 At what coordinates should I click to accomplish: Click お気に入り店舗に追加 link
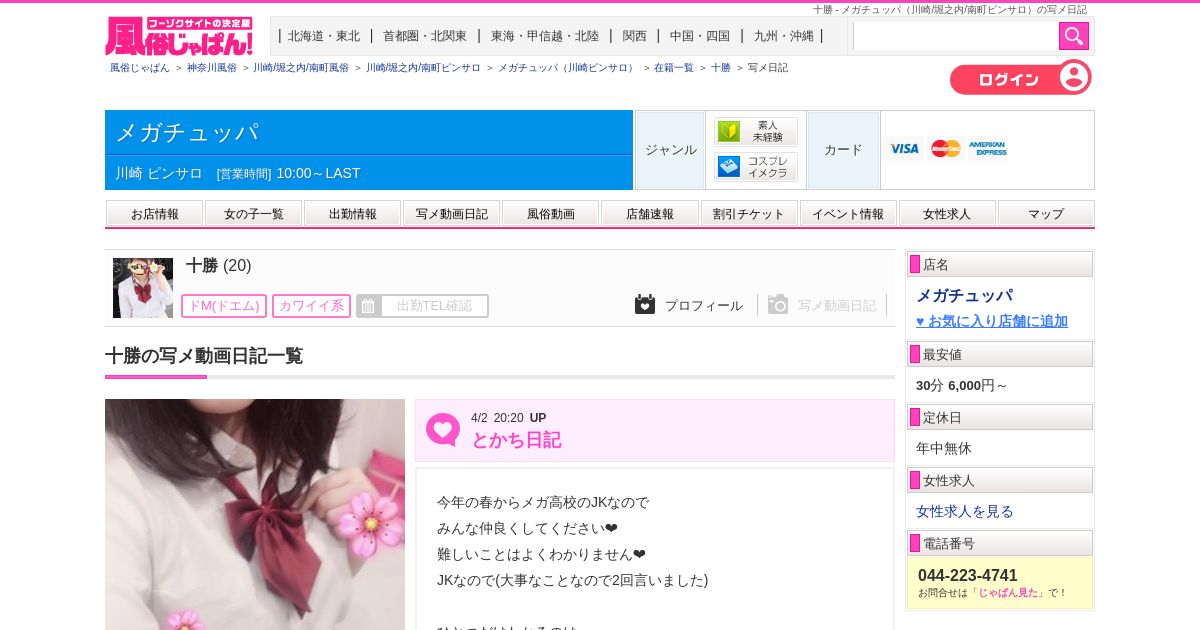[992, 321]
